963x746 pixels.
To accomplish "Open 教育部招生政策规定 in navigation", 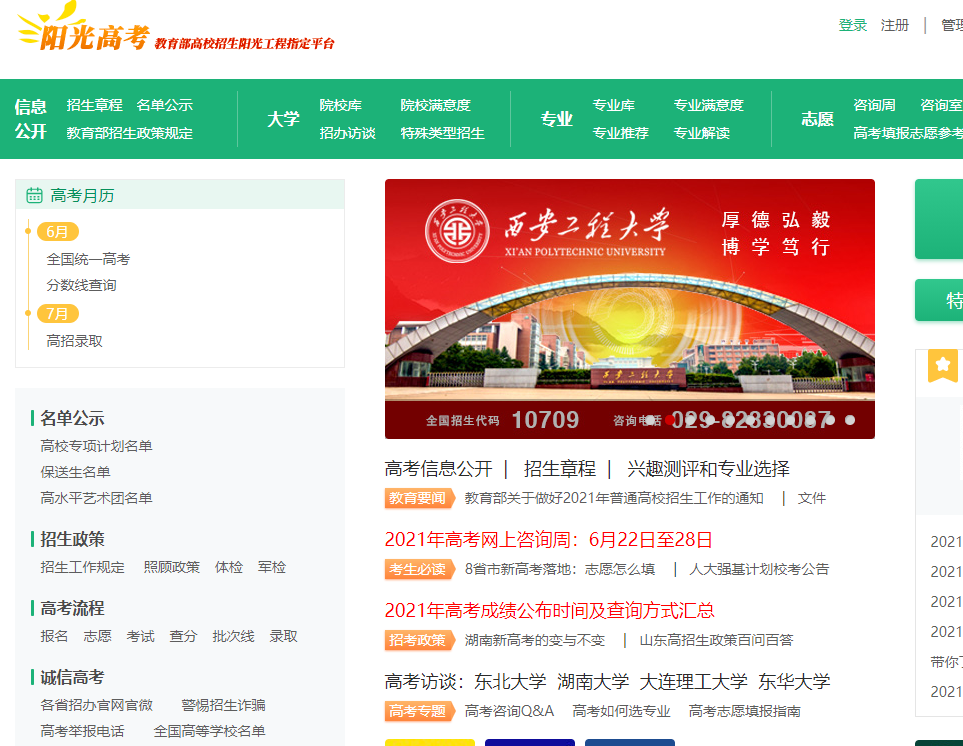I will (130, 133).
